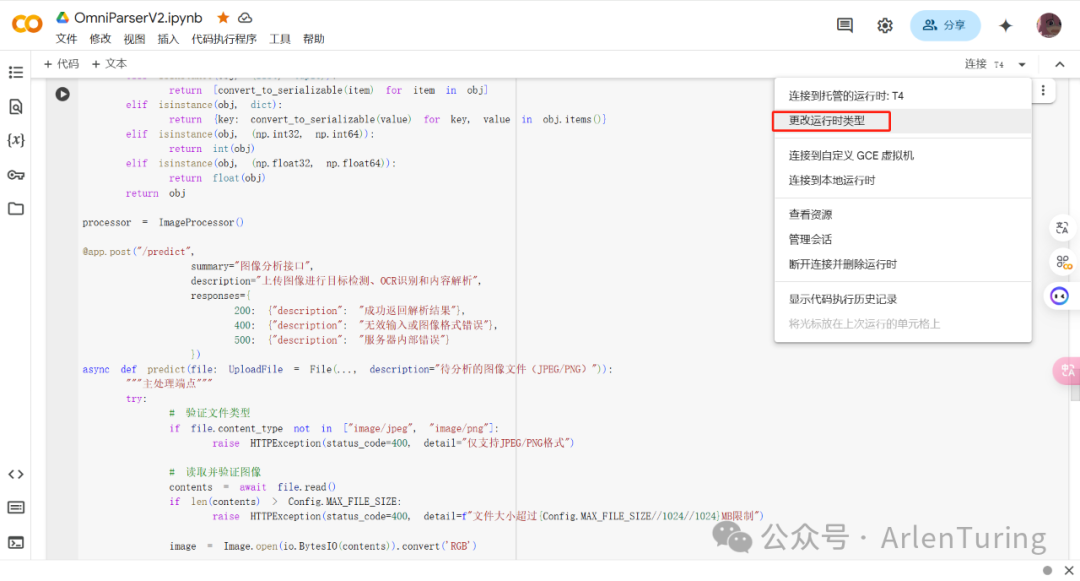Click the vertical scrollbar thumb at right
This screenshot has height=581, width=1080.
1075,393
